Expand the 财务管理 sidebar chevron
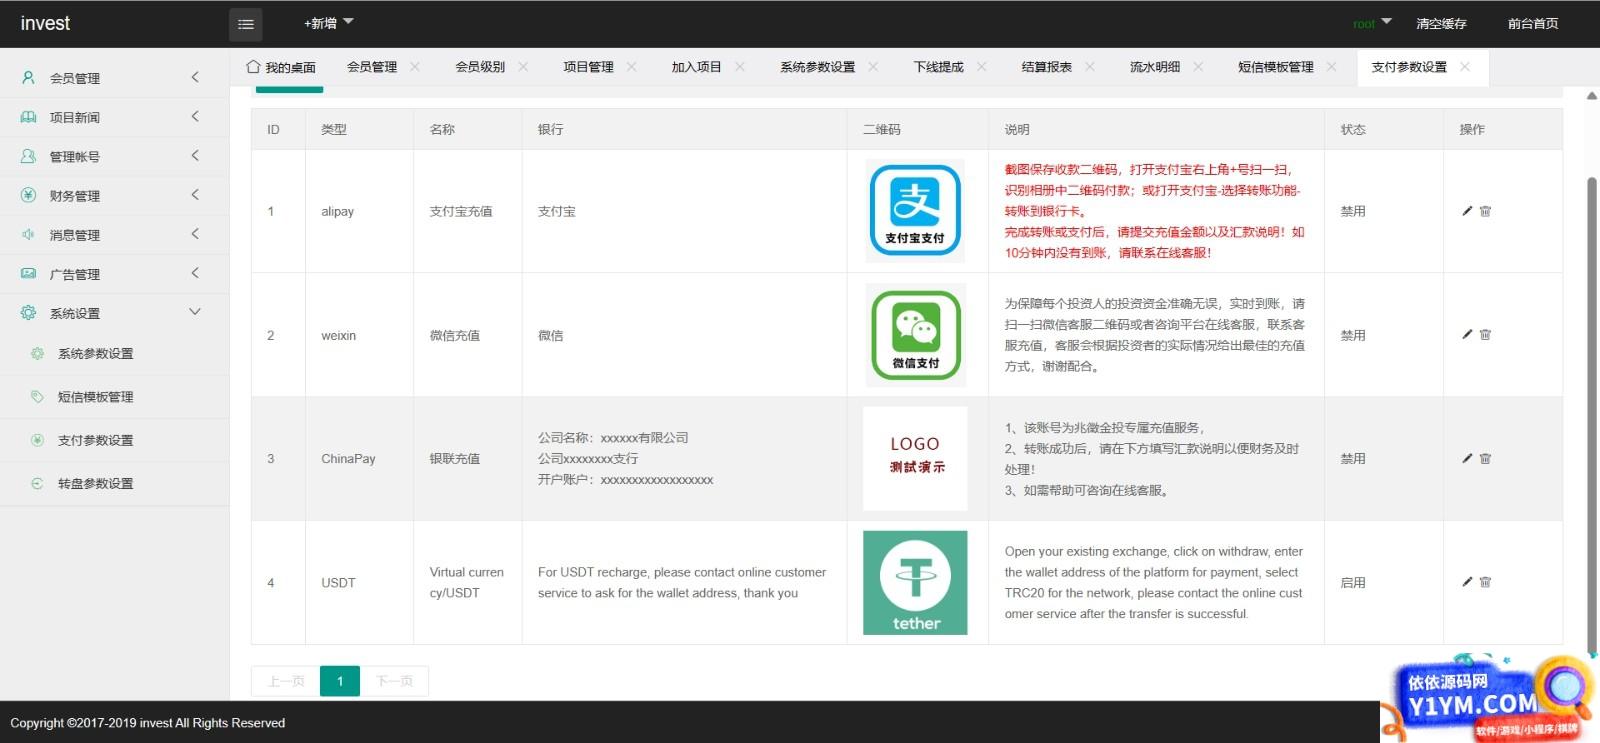This screenshot has height=743, width=1600. (195, 194)
